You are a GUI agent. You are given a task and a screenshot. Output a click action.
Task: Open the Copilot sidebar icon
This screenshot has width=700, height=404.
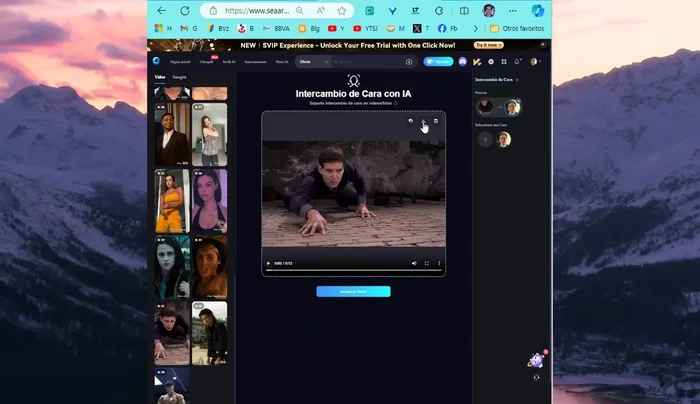coord(538,11)
